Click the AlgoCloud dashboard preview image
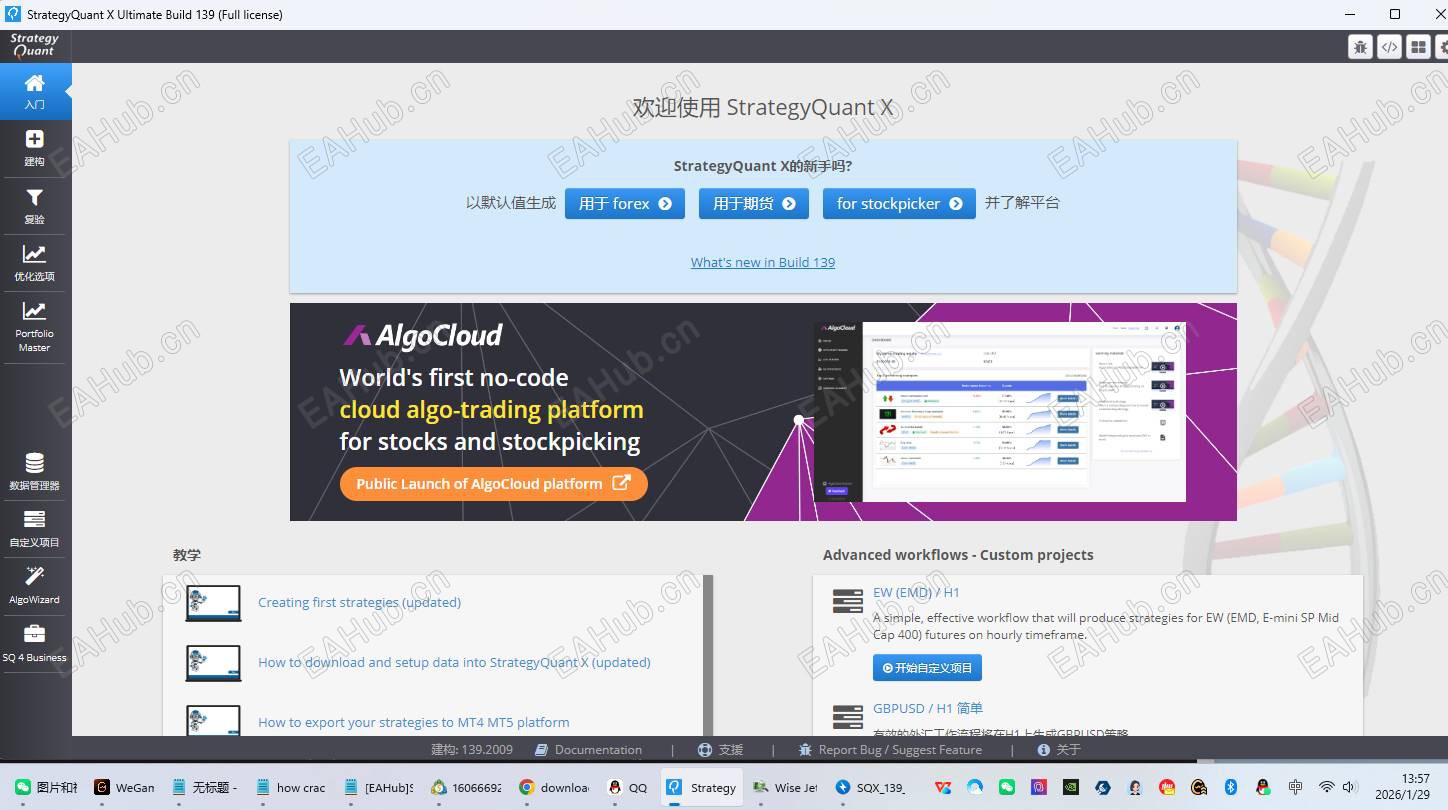The width and height of the screenshot is (1448, 810). [1000, 411]
